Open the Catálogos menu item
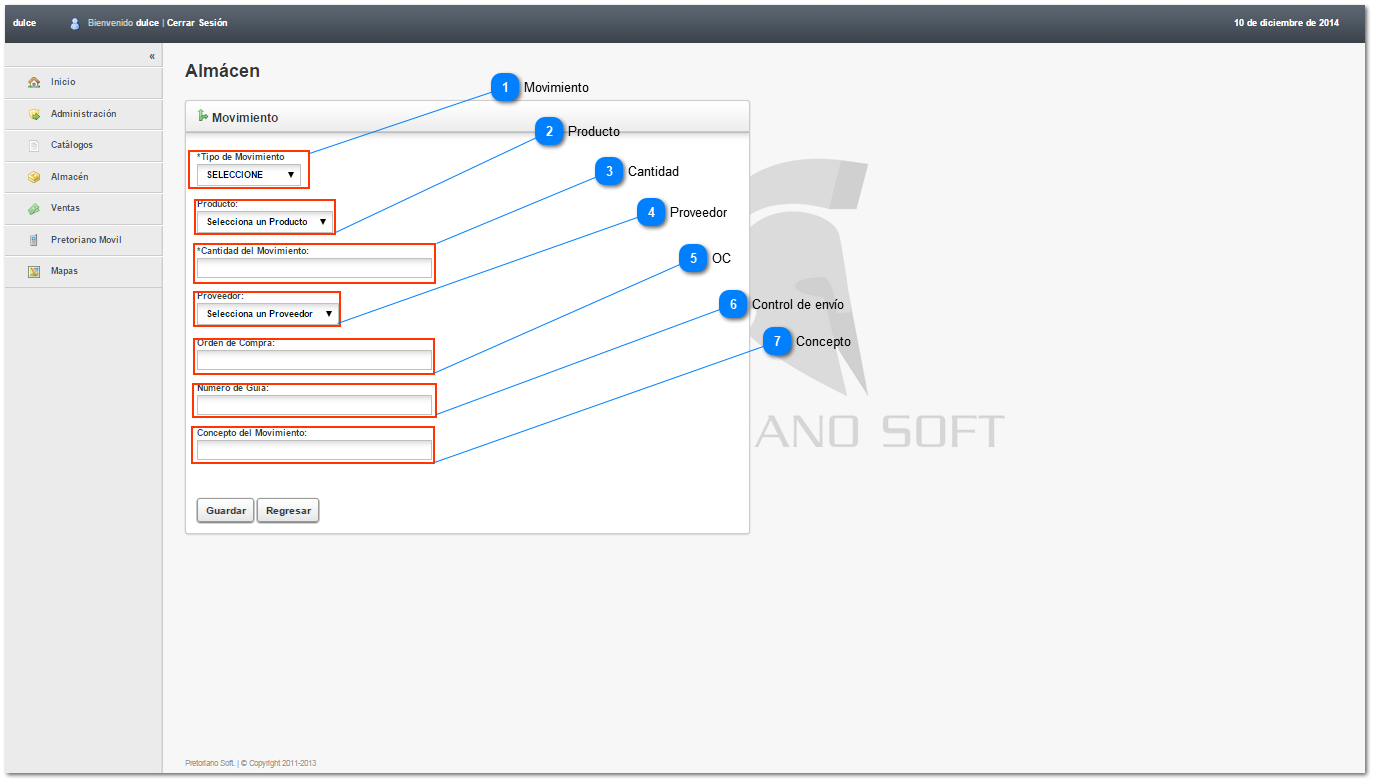Screen dimensions: 1374x782 pos(83,145)
